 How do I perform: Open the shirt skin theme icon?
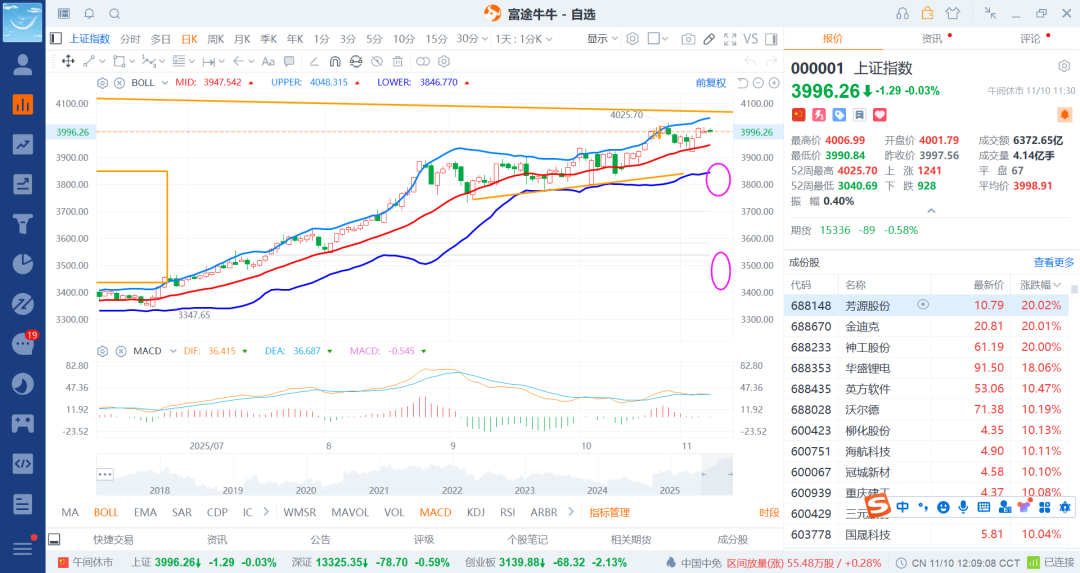tap(951, 13)
